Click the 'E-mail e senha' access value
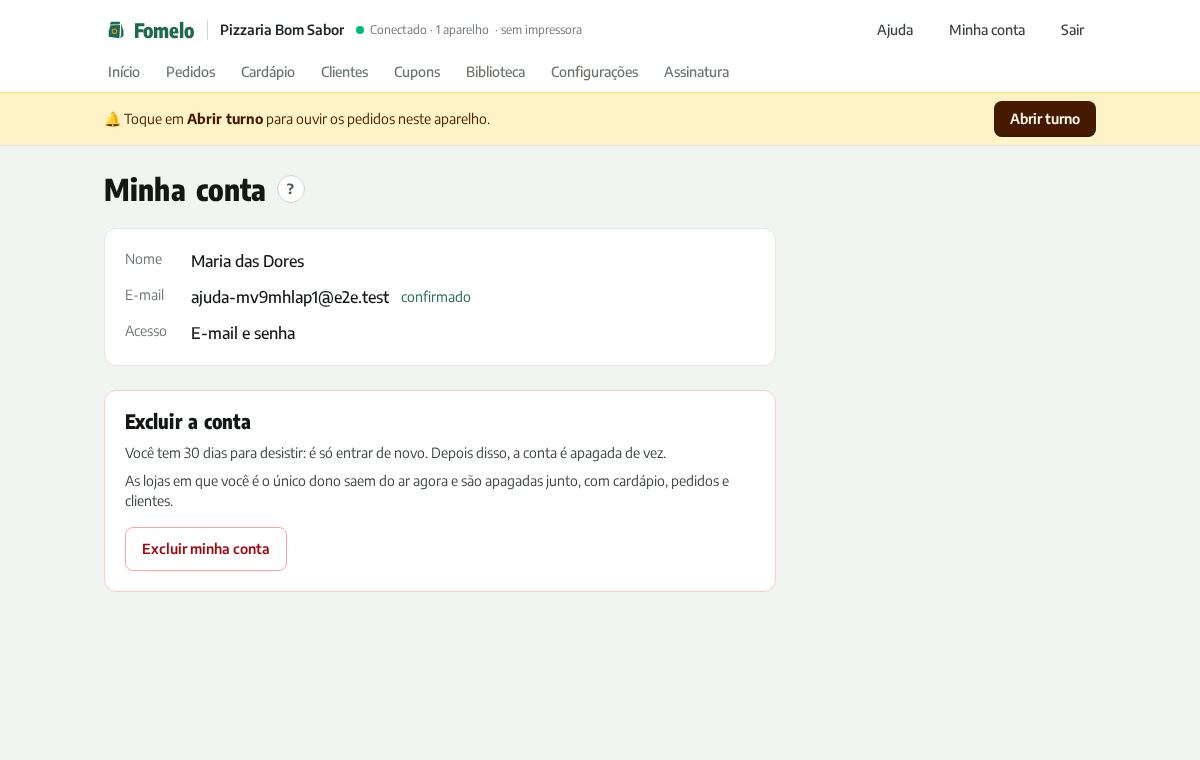The height and width of the screenshot is (760, 1200). tap(243, 333)
